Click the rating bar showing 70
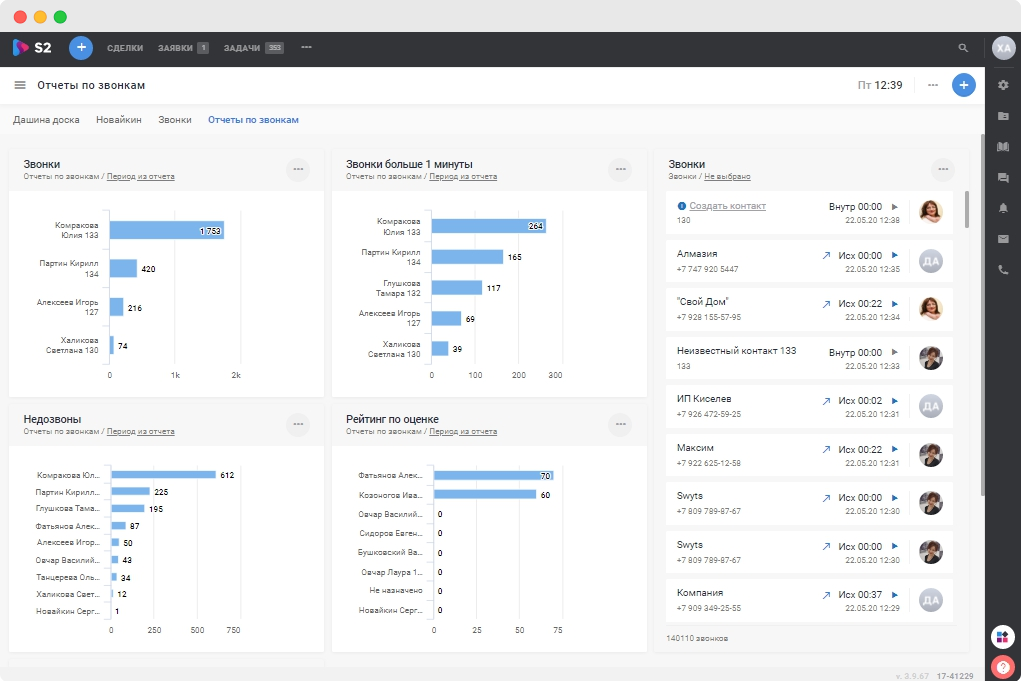This screenshot has height=681, width=1021. (x=493, y=475)
